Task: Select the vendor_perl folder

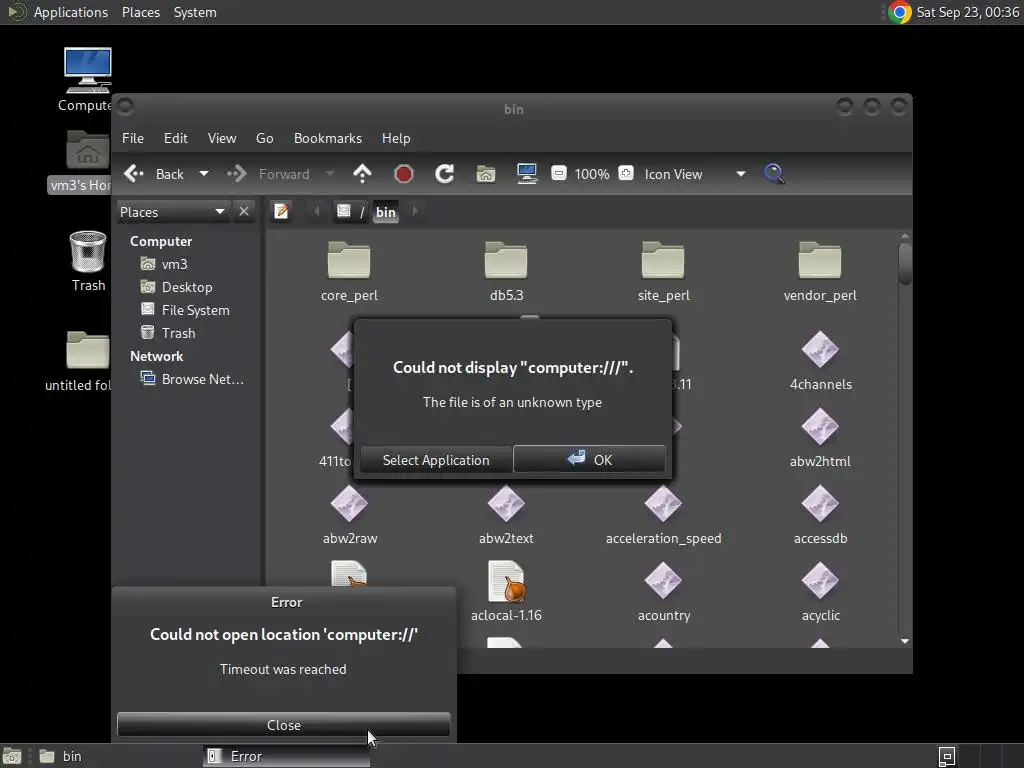Action: pos(820,271)
